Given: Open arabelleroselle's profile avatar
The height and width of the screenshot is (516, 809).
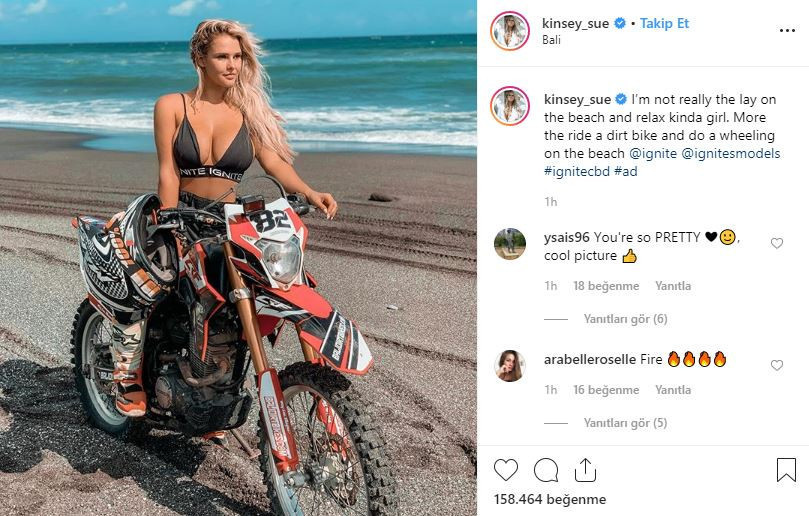Looking at the screenshot, I should point(510,365).
